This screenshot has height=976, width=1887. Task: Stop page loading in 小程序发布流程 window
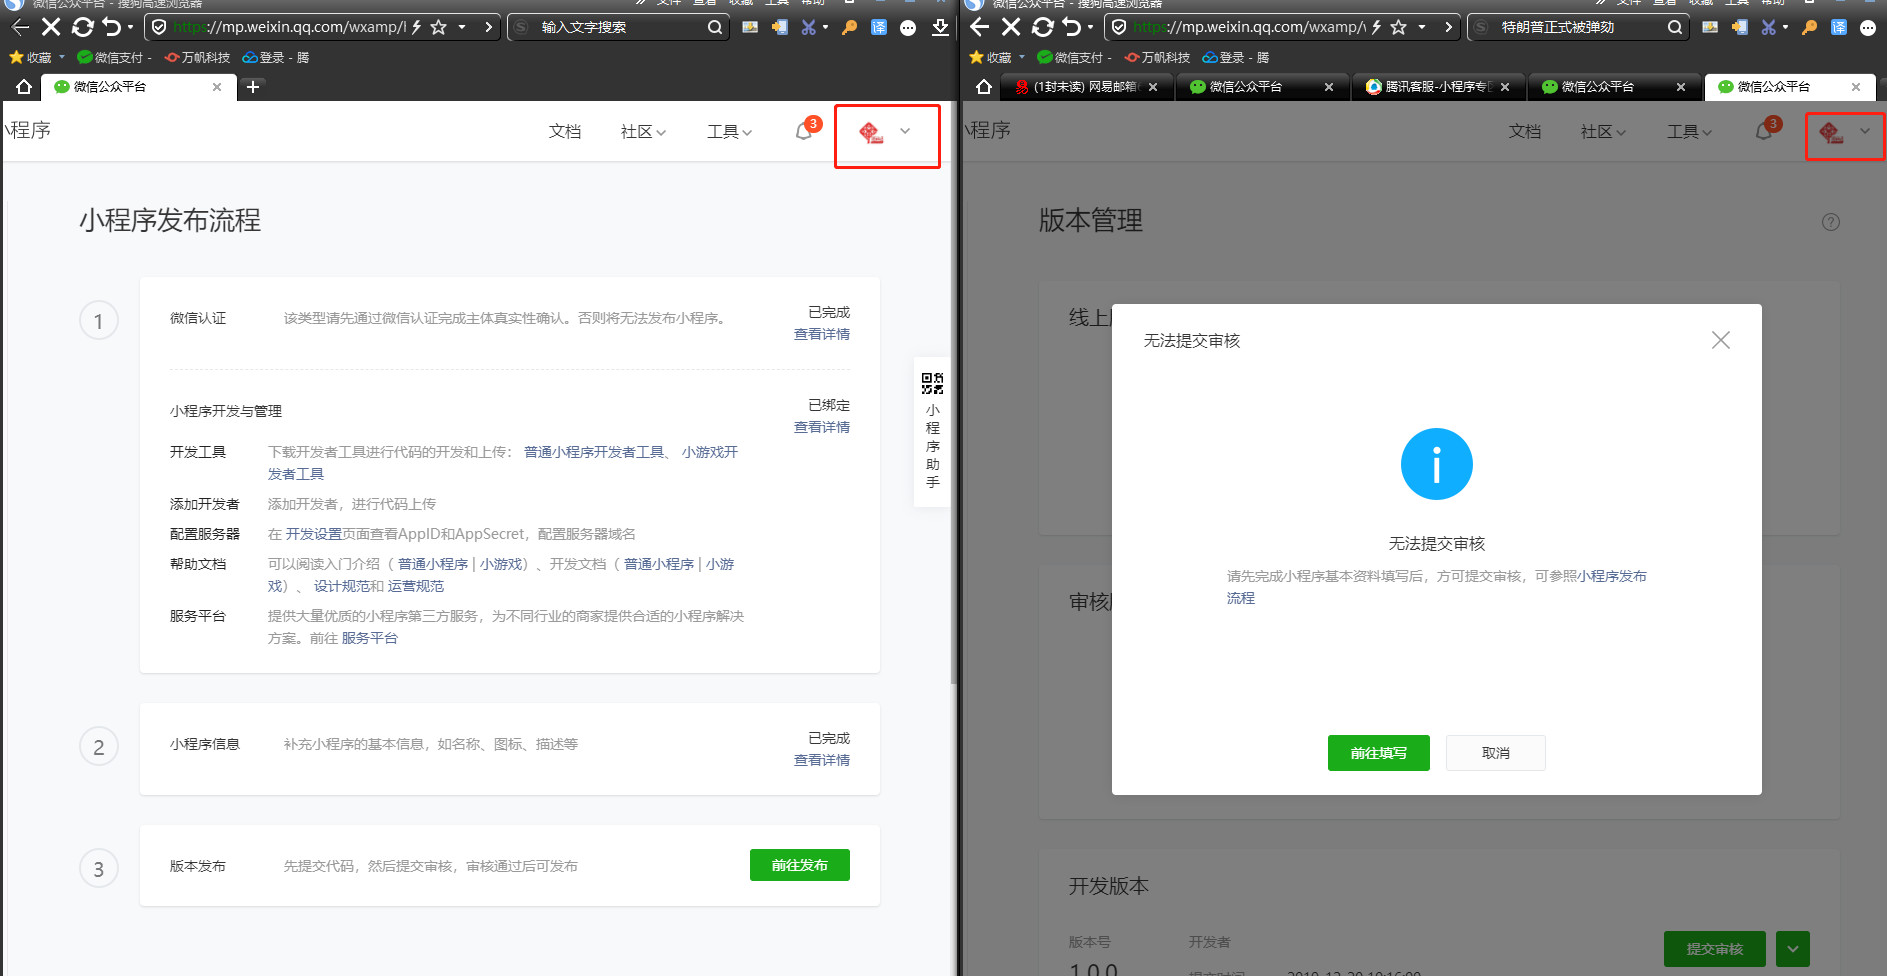tap(51, 27)
